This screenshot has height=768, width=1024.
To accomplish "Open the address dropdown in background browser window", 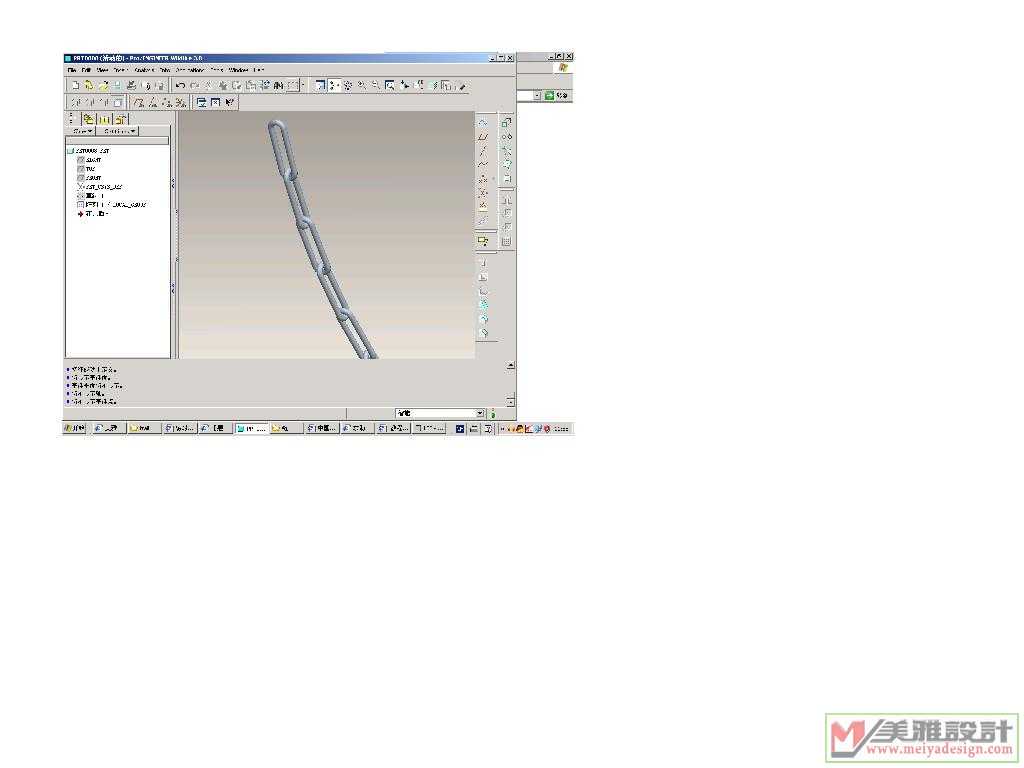I will point(537,95).
